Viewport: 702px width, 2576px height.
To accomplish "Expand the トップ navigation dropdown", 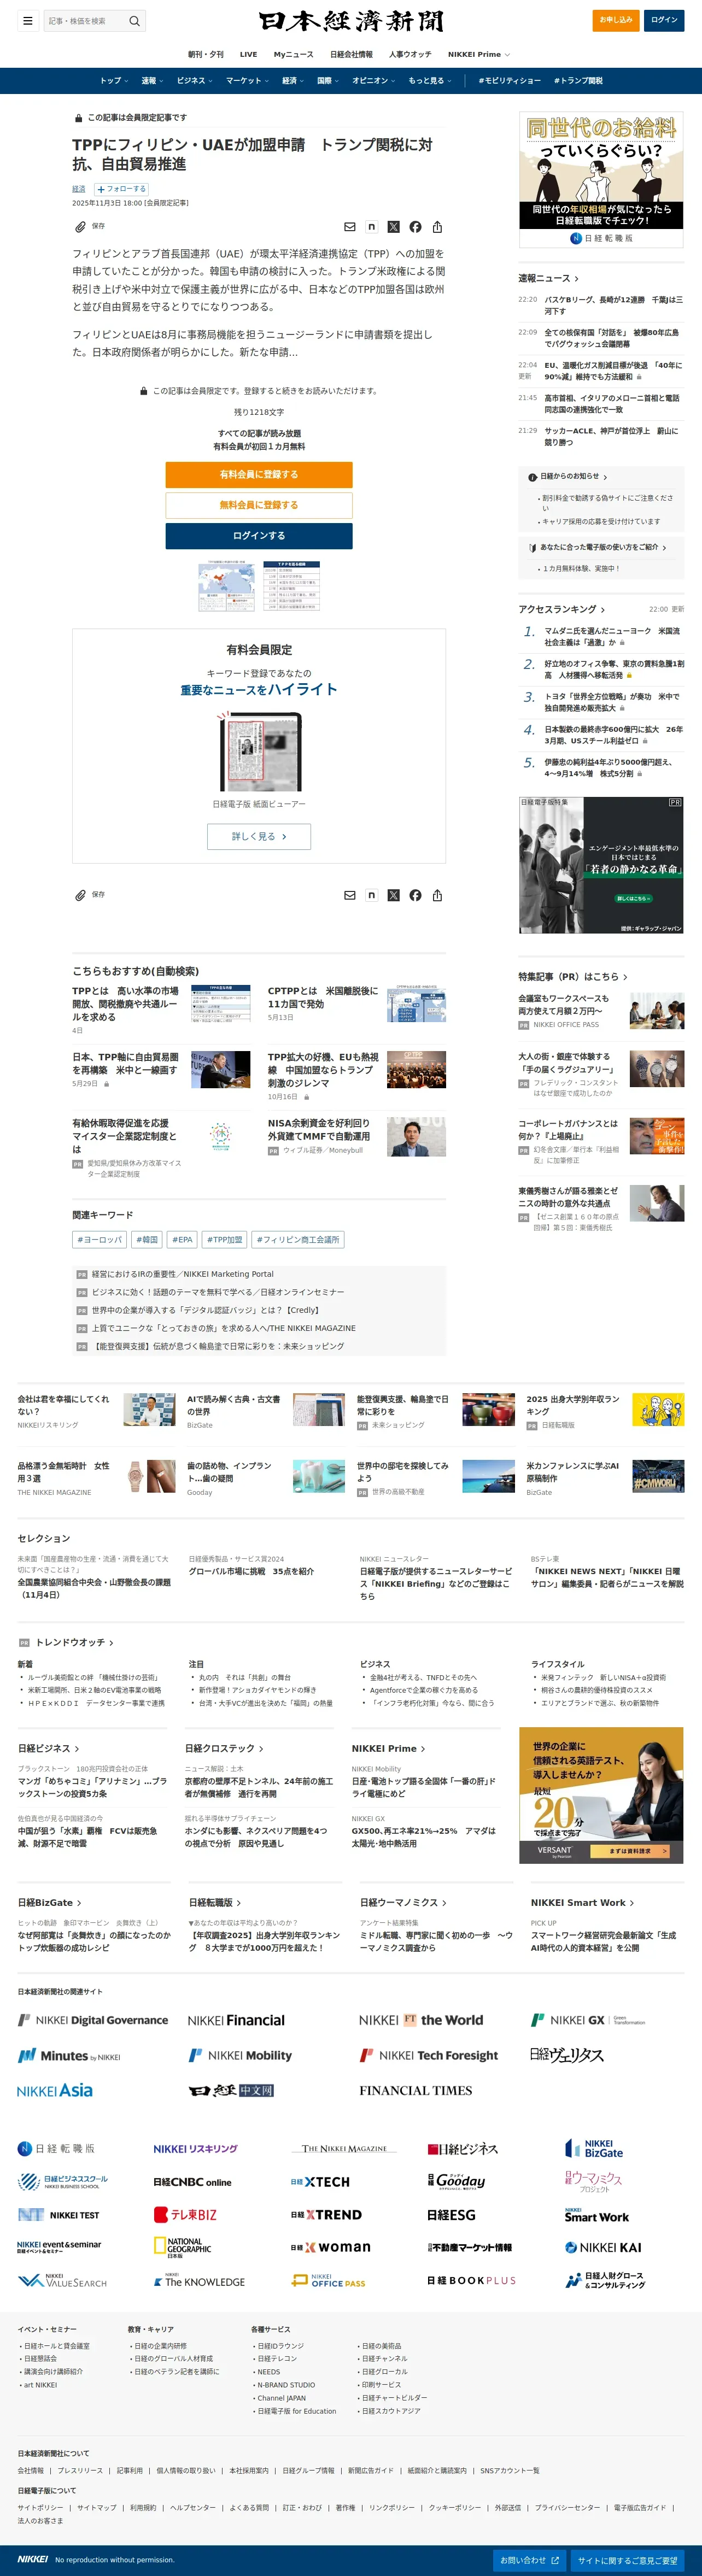I will (x=113, y=81).
